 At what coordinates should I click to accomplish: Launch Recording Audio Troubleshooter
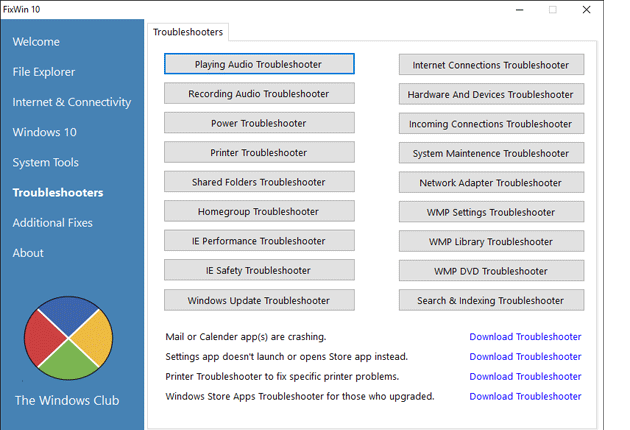[259, 93]
